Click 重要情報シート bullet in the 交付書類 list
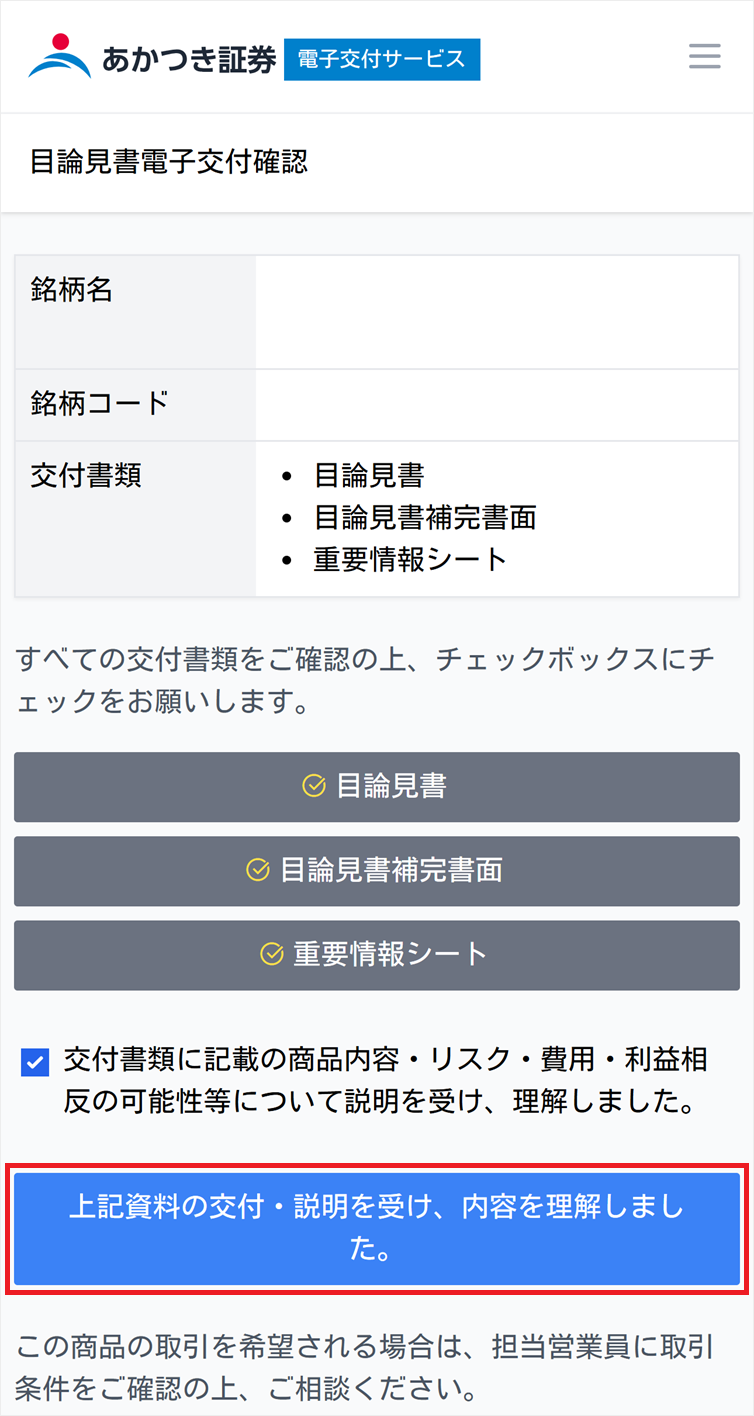 pyautogui.click(x=410, y=559)
